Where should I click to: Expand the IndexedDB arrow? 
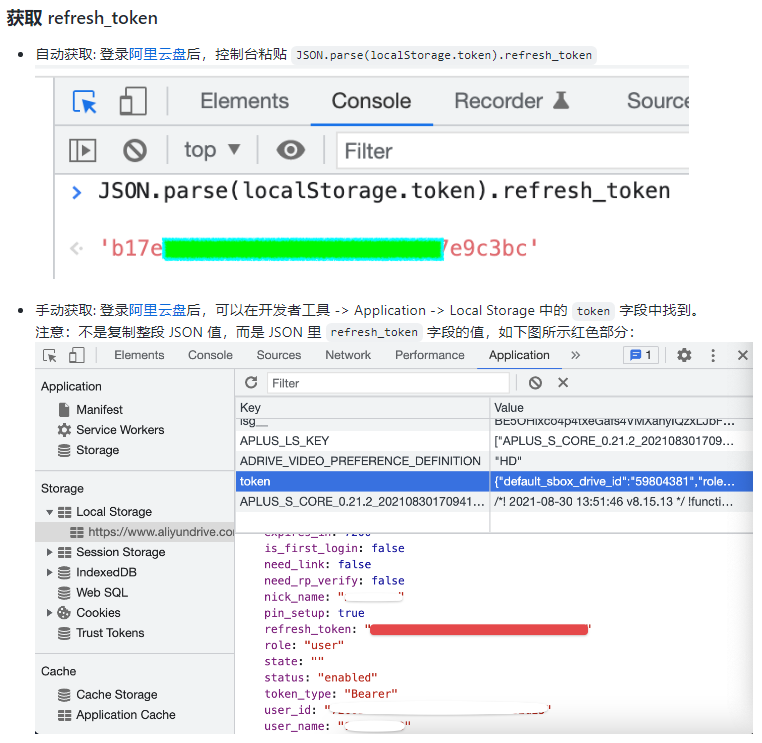[49, 573]
